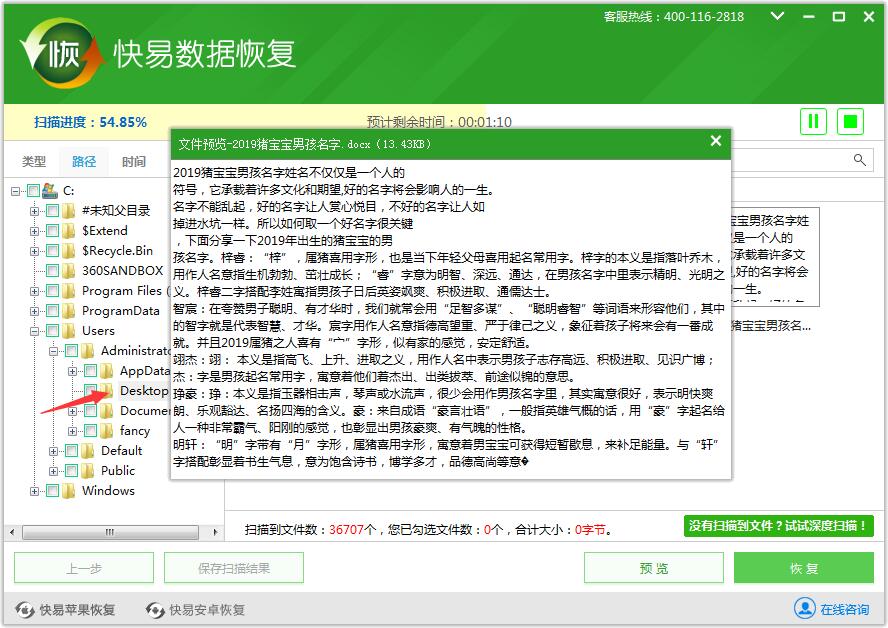Pause the scan with the pause button
888x628 pixels.
click(x=813, y=122)
